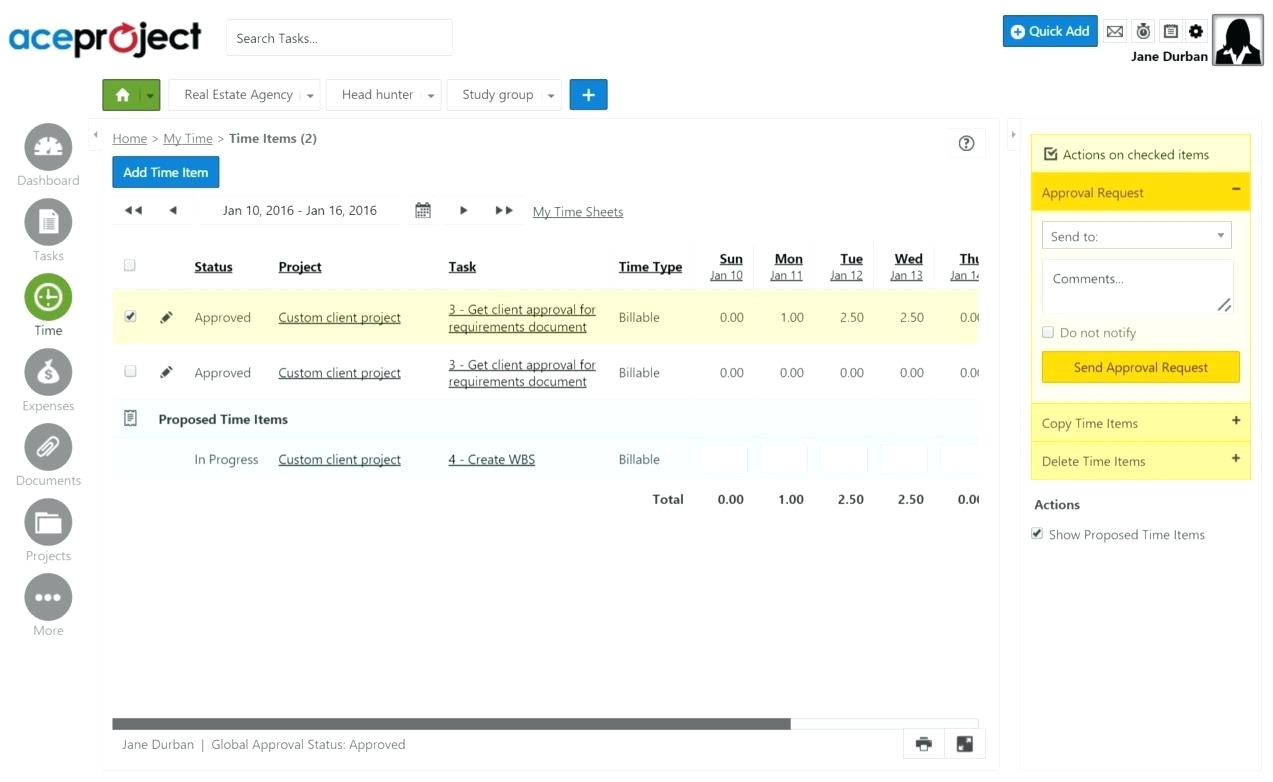
Task: Uncheck the first time item checkbox
Action: [130, 316]
